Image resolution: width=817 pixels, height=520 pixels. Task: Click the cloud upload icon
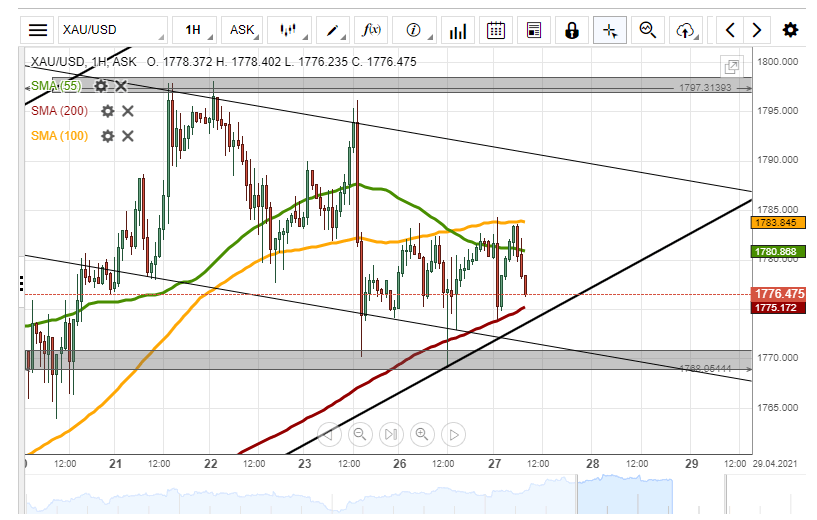686,30
